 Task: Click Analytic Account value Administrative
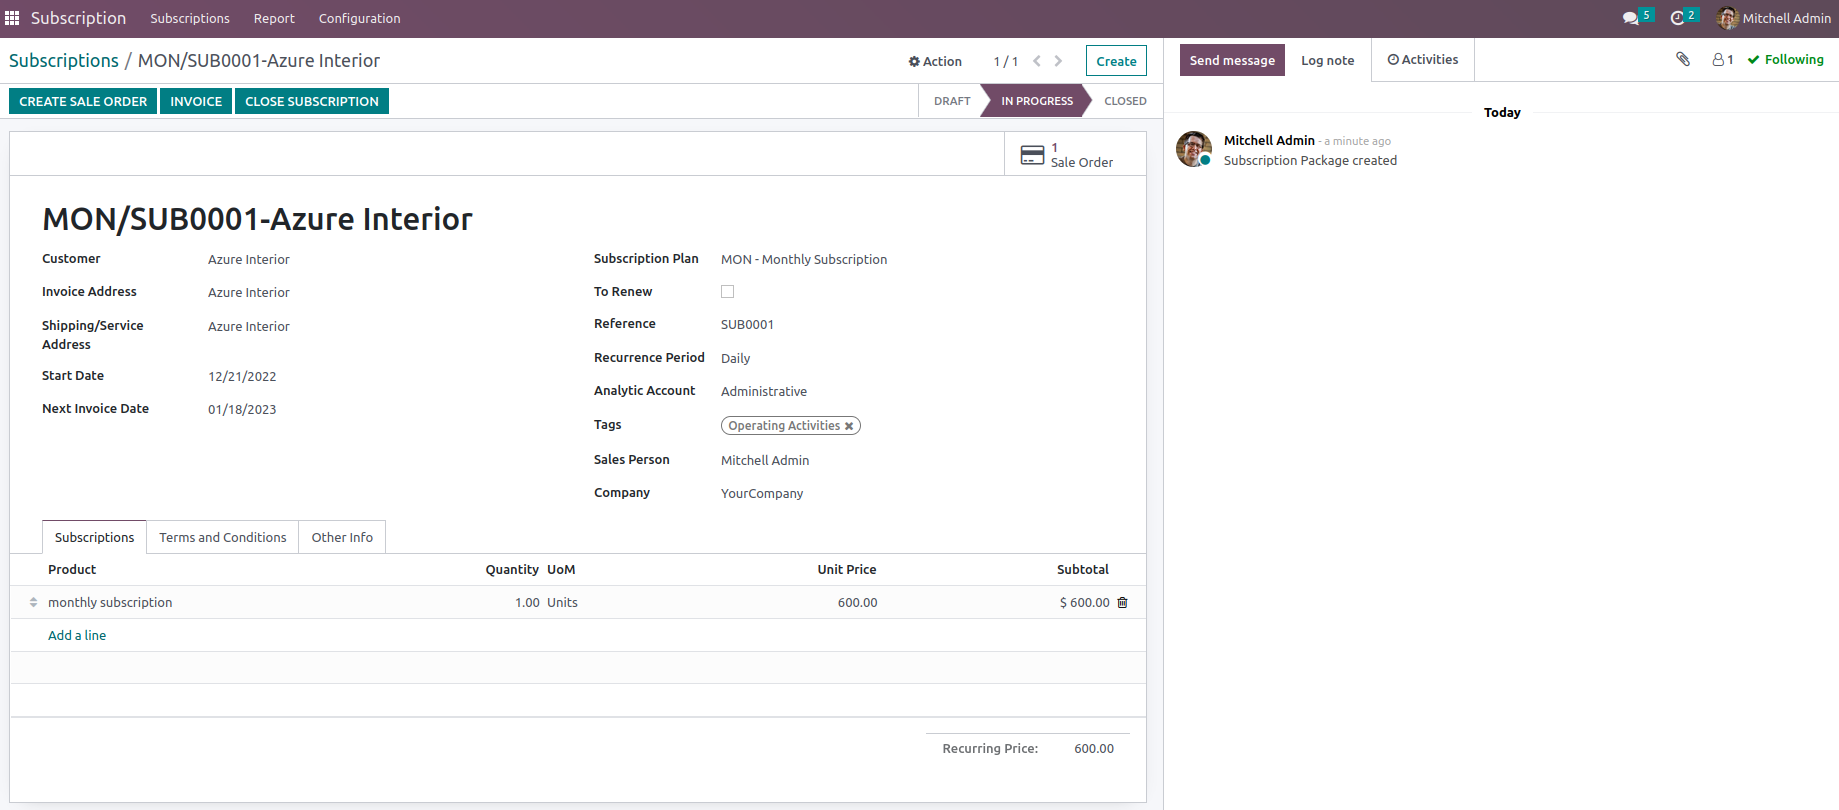pos(764,391)
